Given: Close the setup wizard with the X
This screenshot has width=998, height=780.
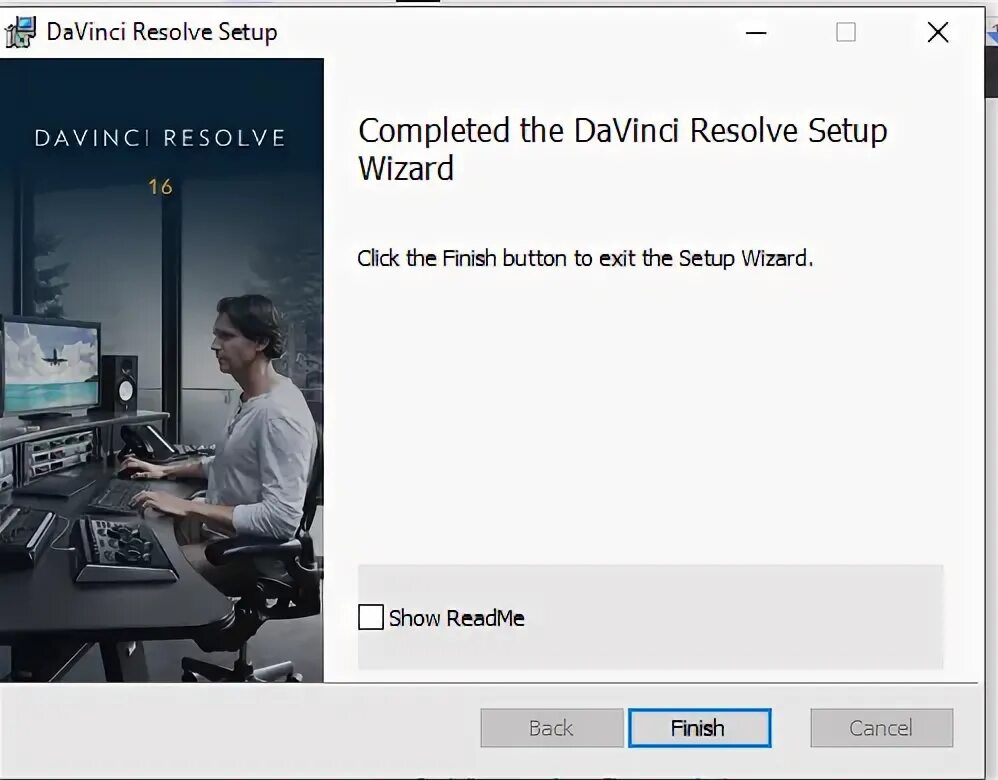Looking at the screenshot, I should point(938,32).
